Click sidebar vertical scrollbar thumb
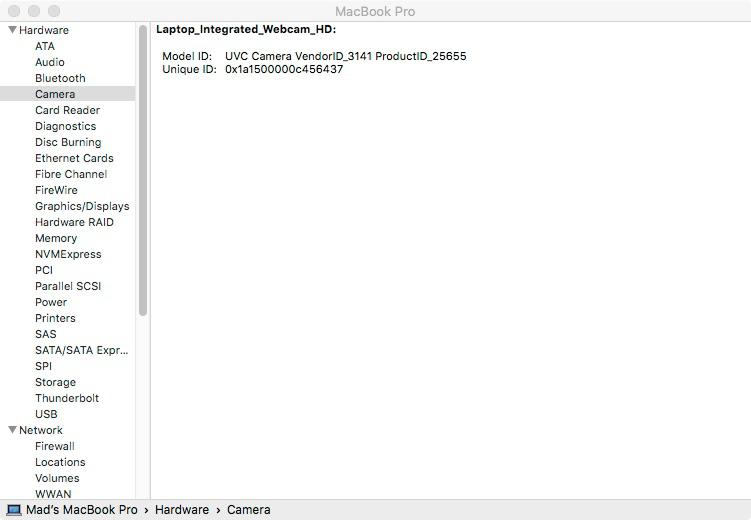 [x=143, y=170]
